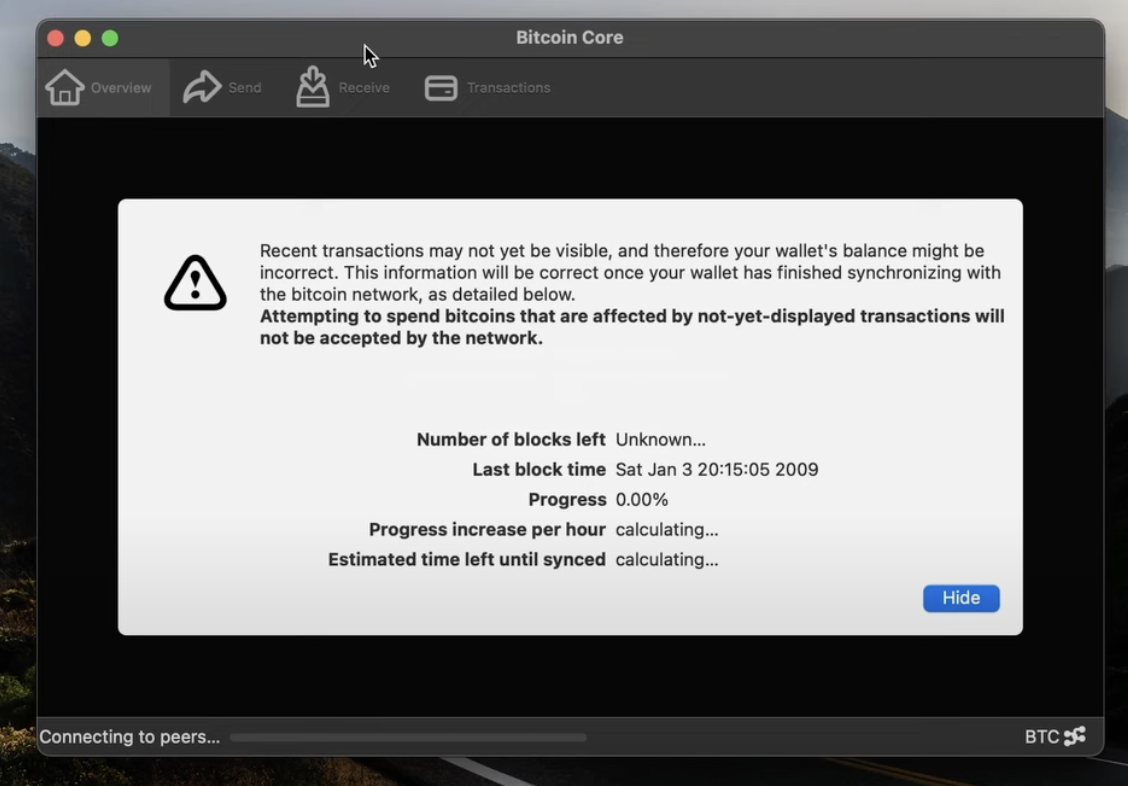Click the Send arrow icon
This screenshot has width=1128, height=786.
click(201, 87)
